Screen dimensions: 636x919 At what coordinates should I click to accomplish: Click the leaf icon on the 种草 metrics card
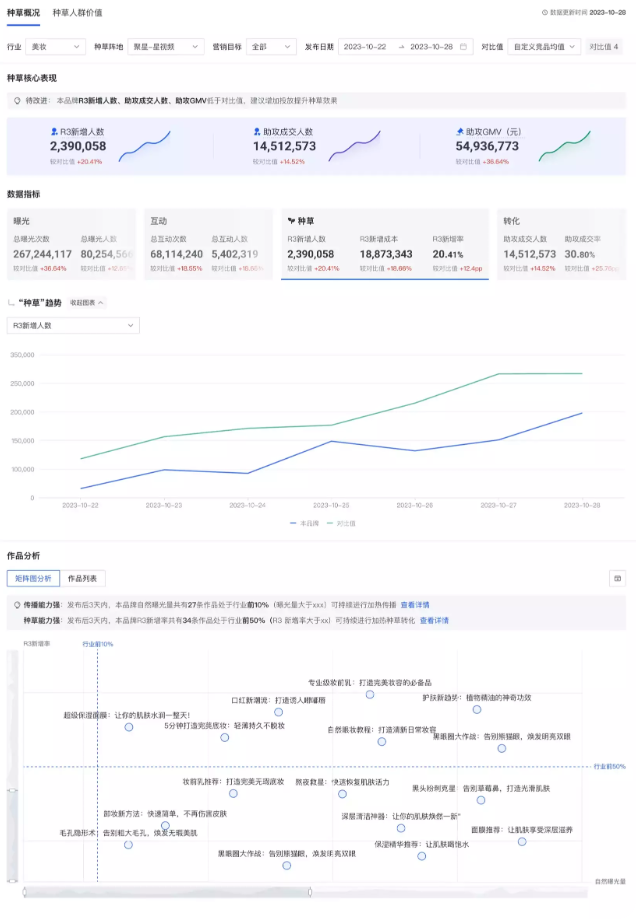(x=290, y=221)
